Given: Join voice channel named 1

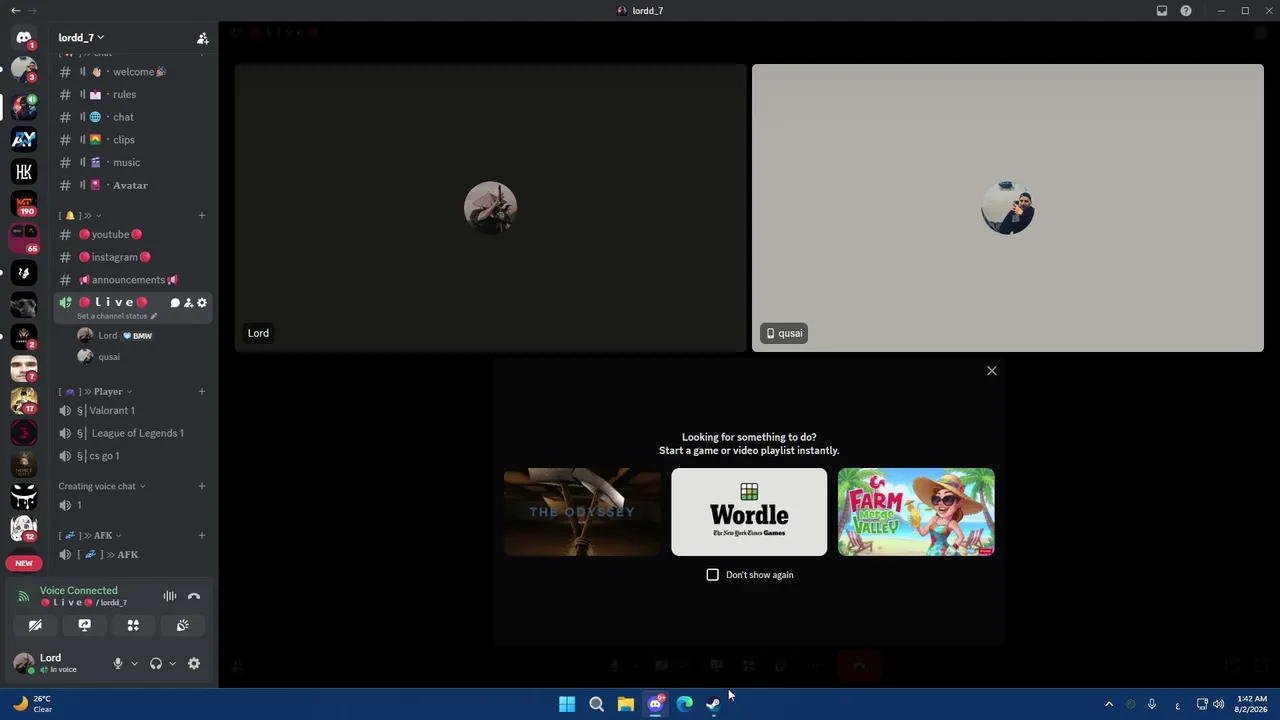Looking at the screenshot, I should (x=132, y=505).
